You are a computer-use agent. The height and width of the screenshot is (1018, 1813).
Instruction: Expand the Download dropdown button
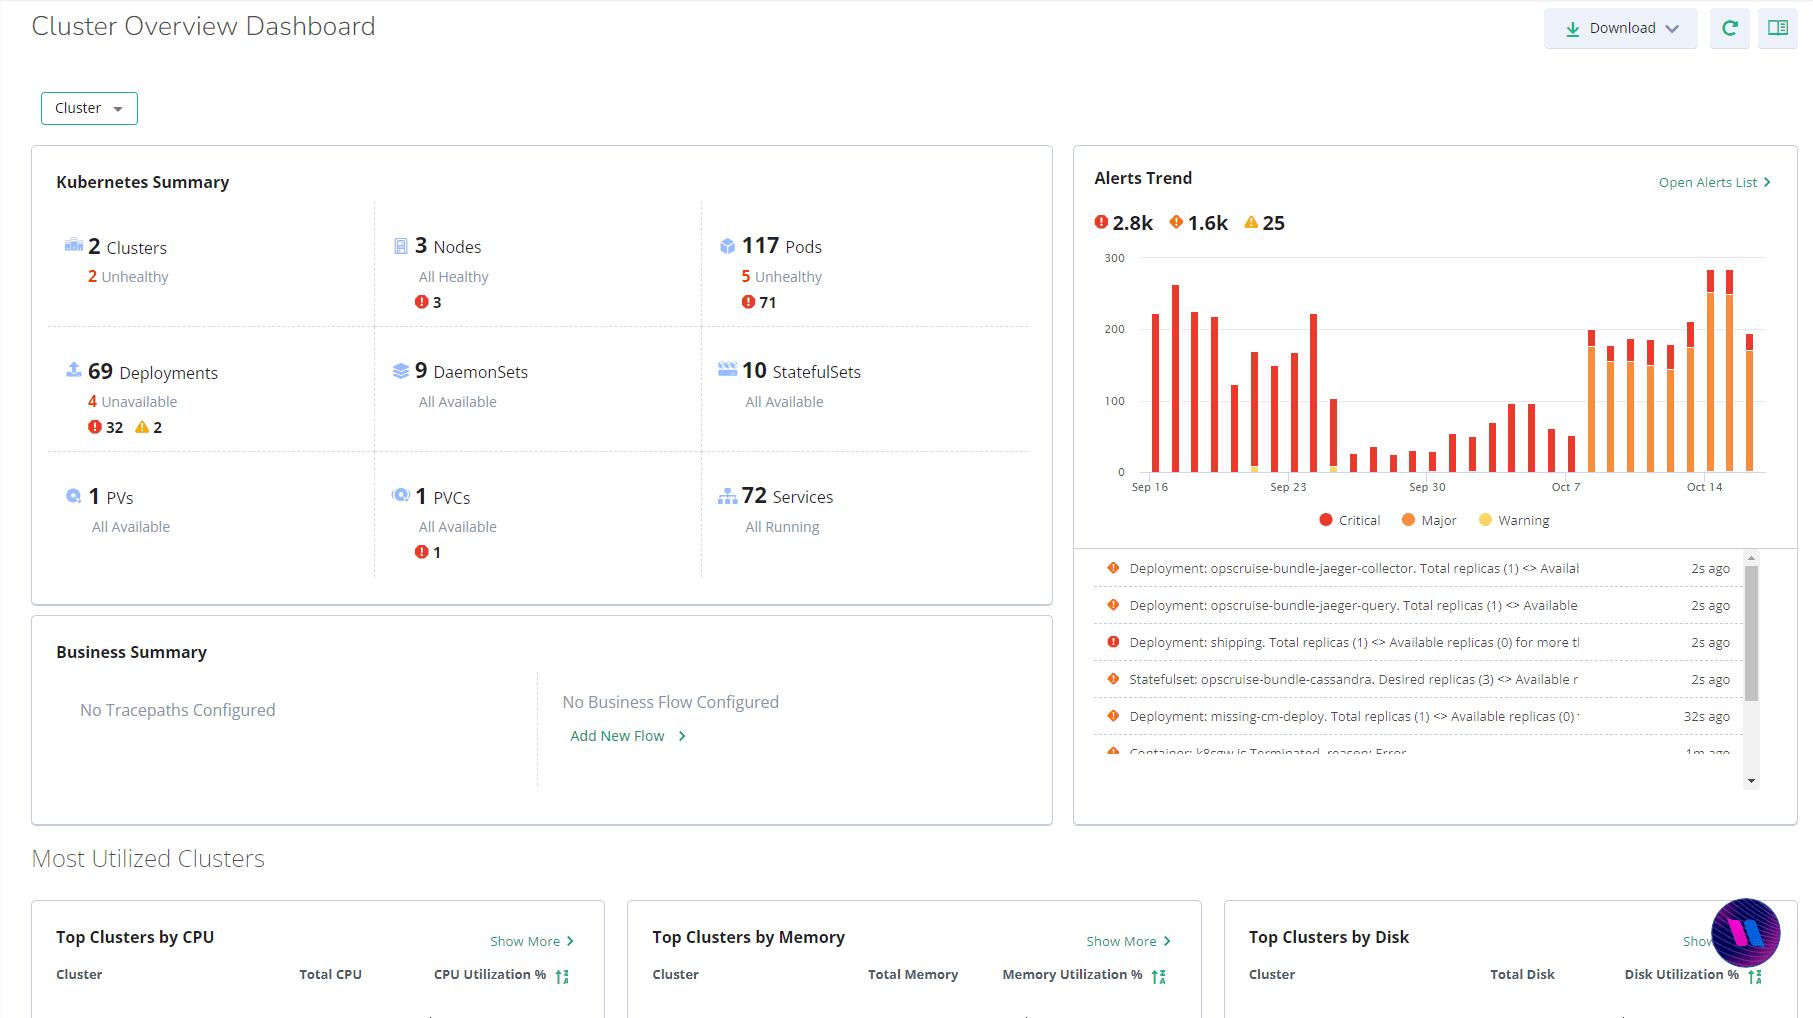coord(1620,28)
